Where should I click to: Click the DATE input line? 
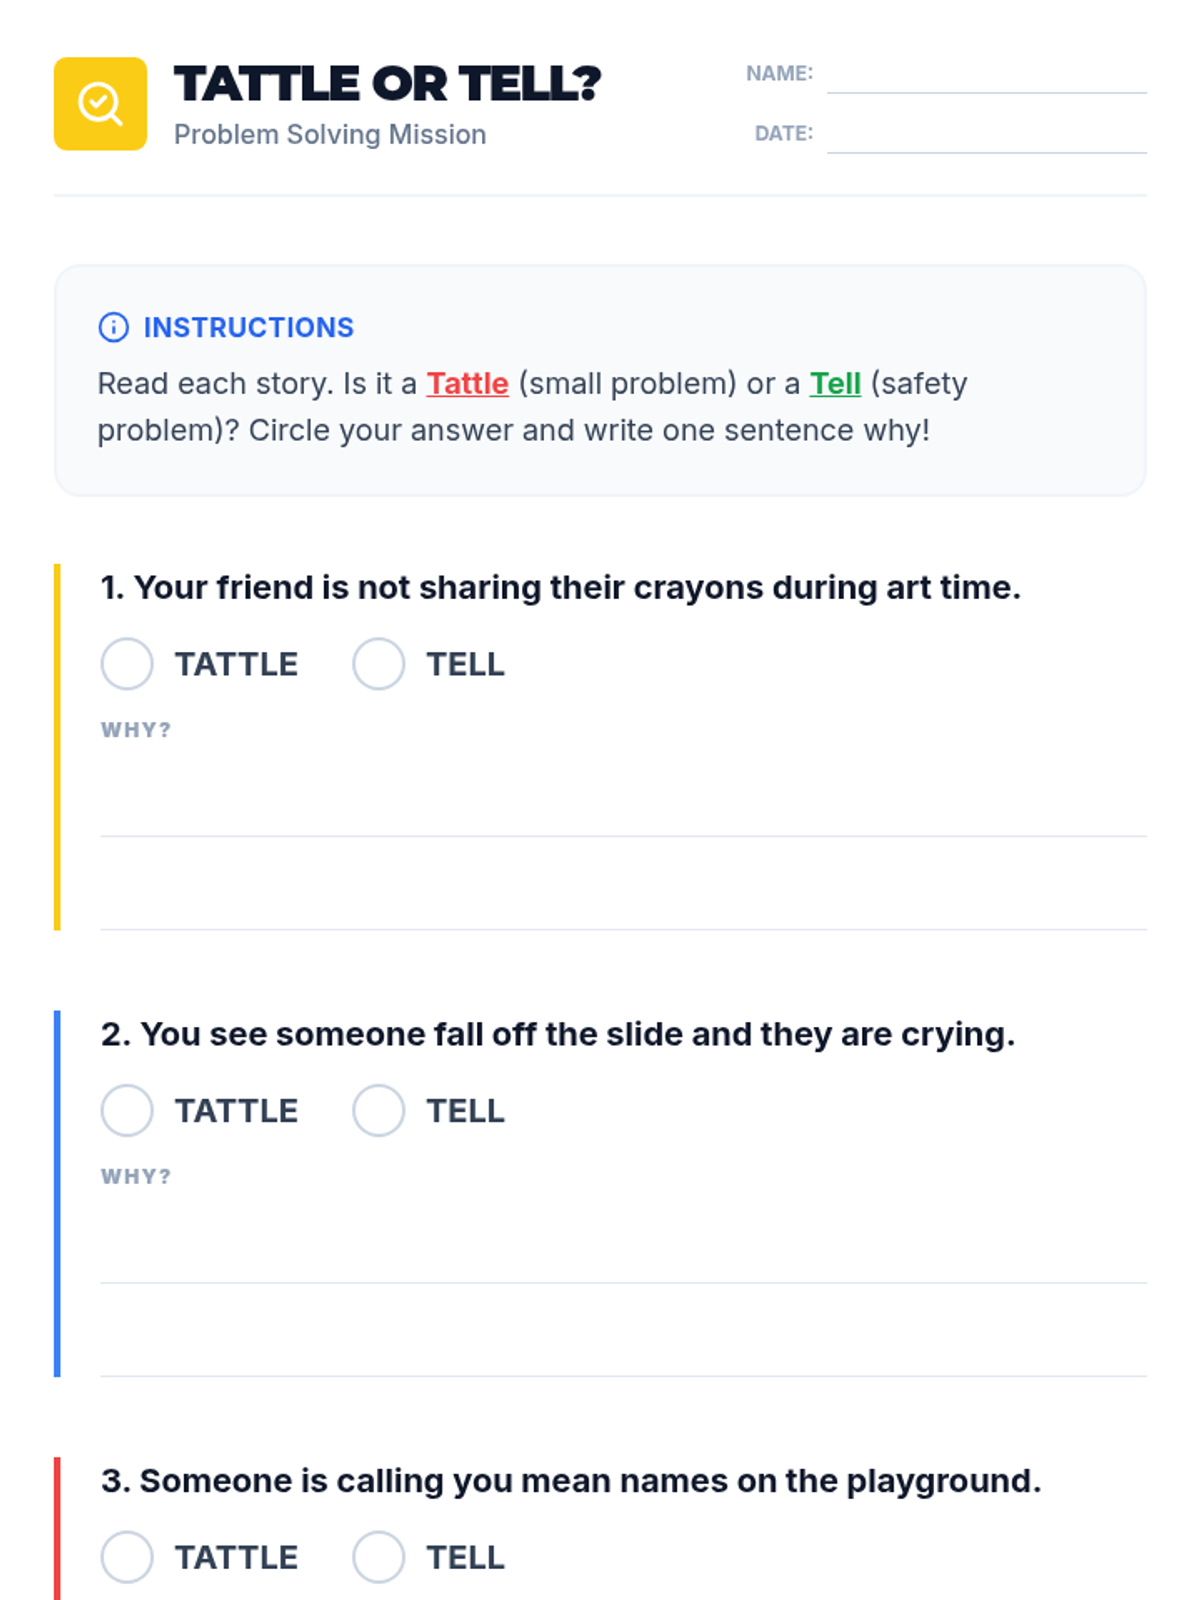[x=986, y=136]
